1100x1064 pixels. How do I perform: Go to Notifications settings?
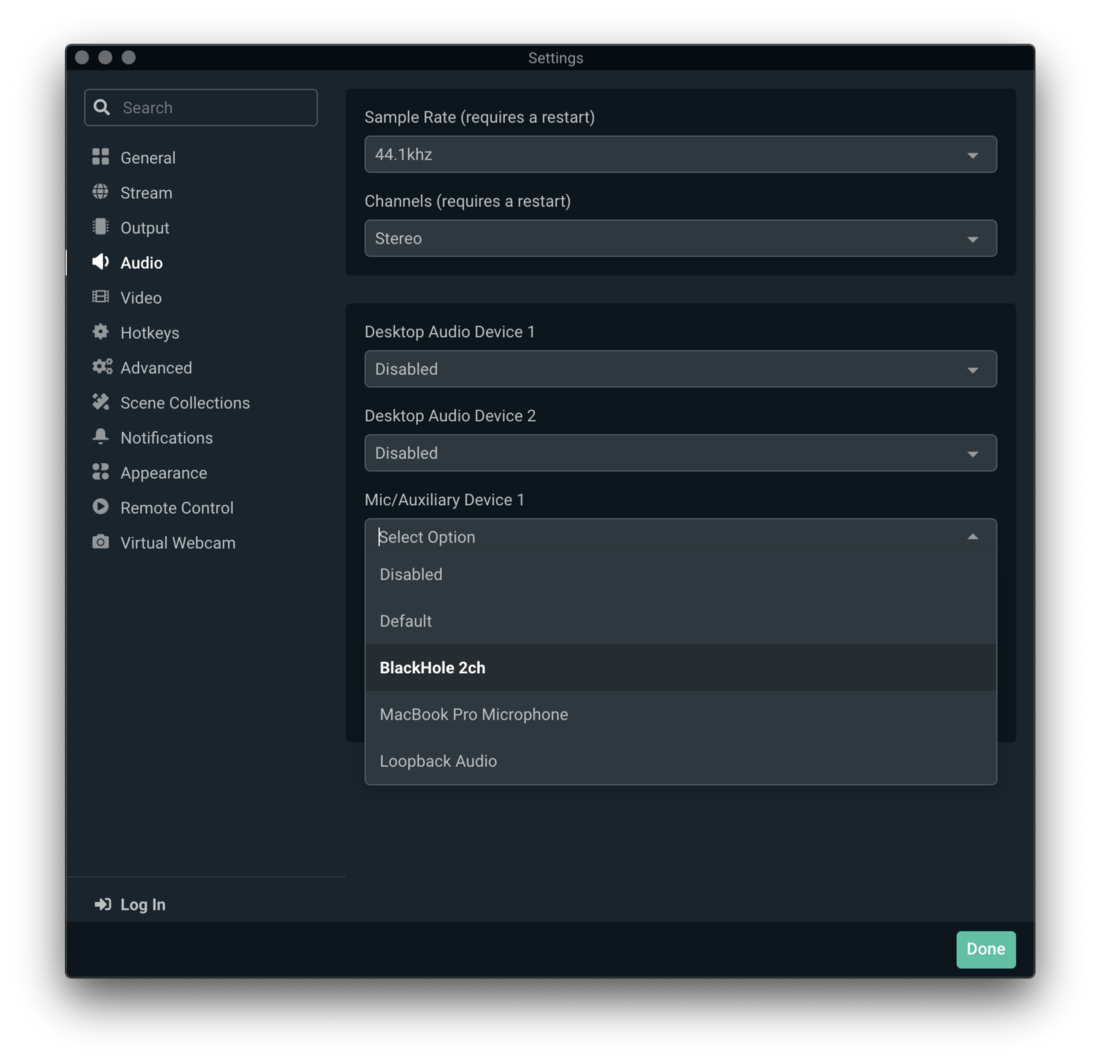(166, 438)
